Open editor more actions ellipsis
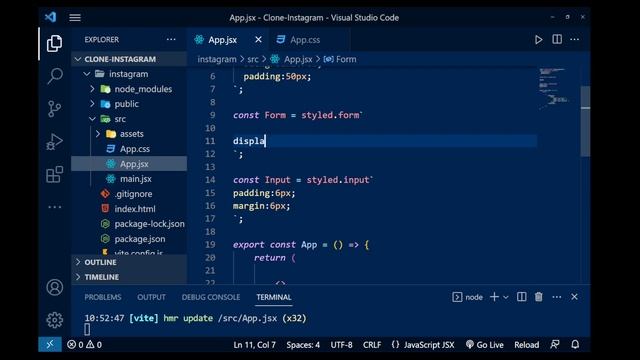 coord(575,40)
